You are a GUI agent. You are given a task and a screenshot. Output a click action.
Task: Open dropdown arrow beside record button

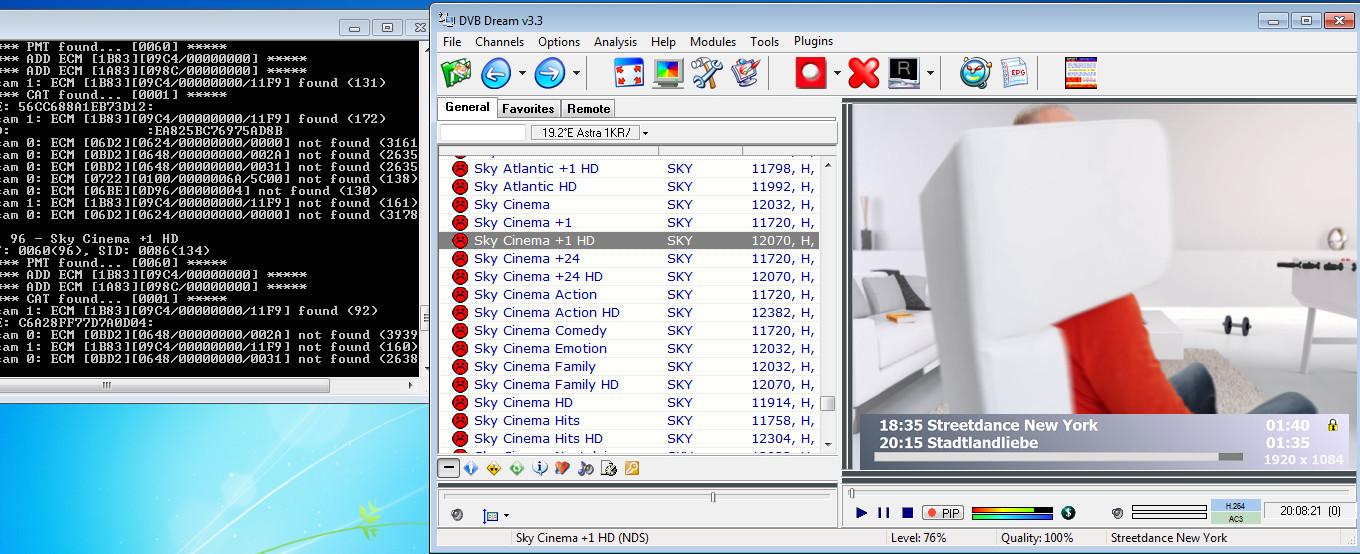click(x=837, y=73)
